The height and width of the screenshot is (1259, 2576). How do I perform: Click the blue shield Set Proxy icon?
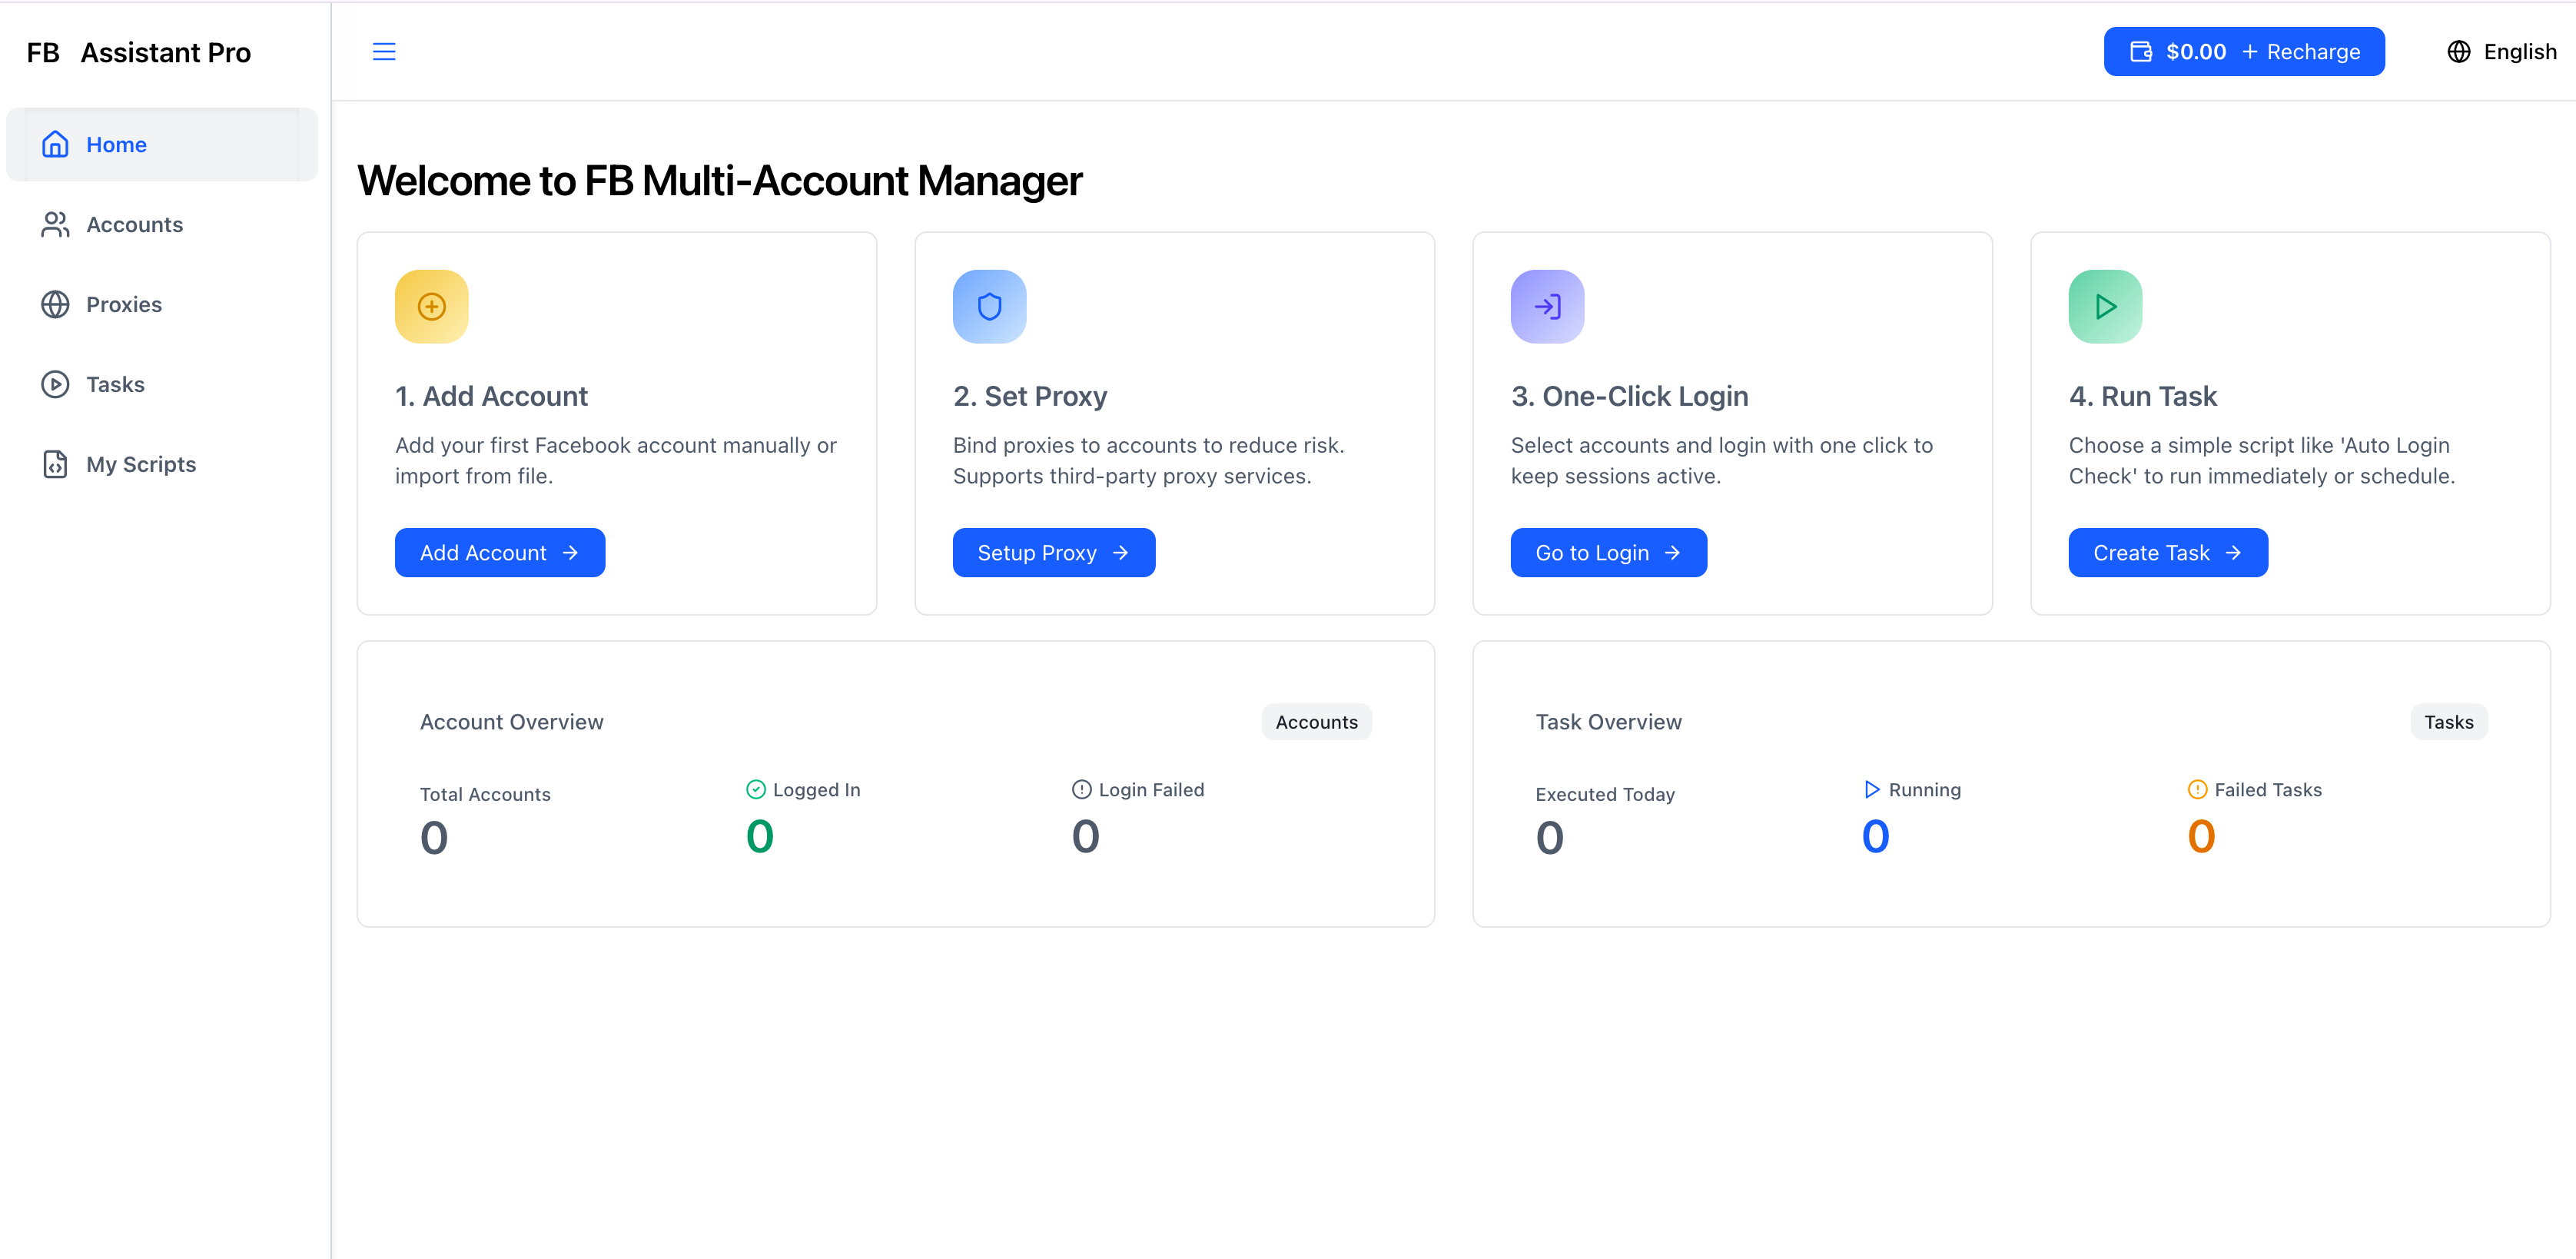pos(989,306)
